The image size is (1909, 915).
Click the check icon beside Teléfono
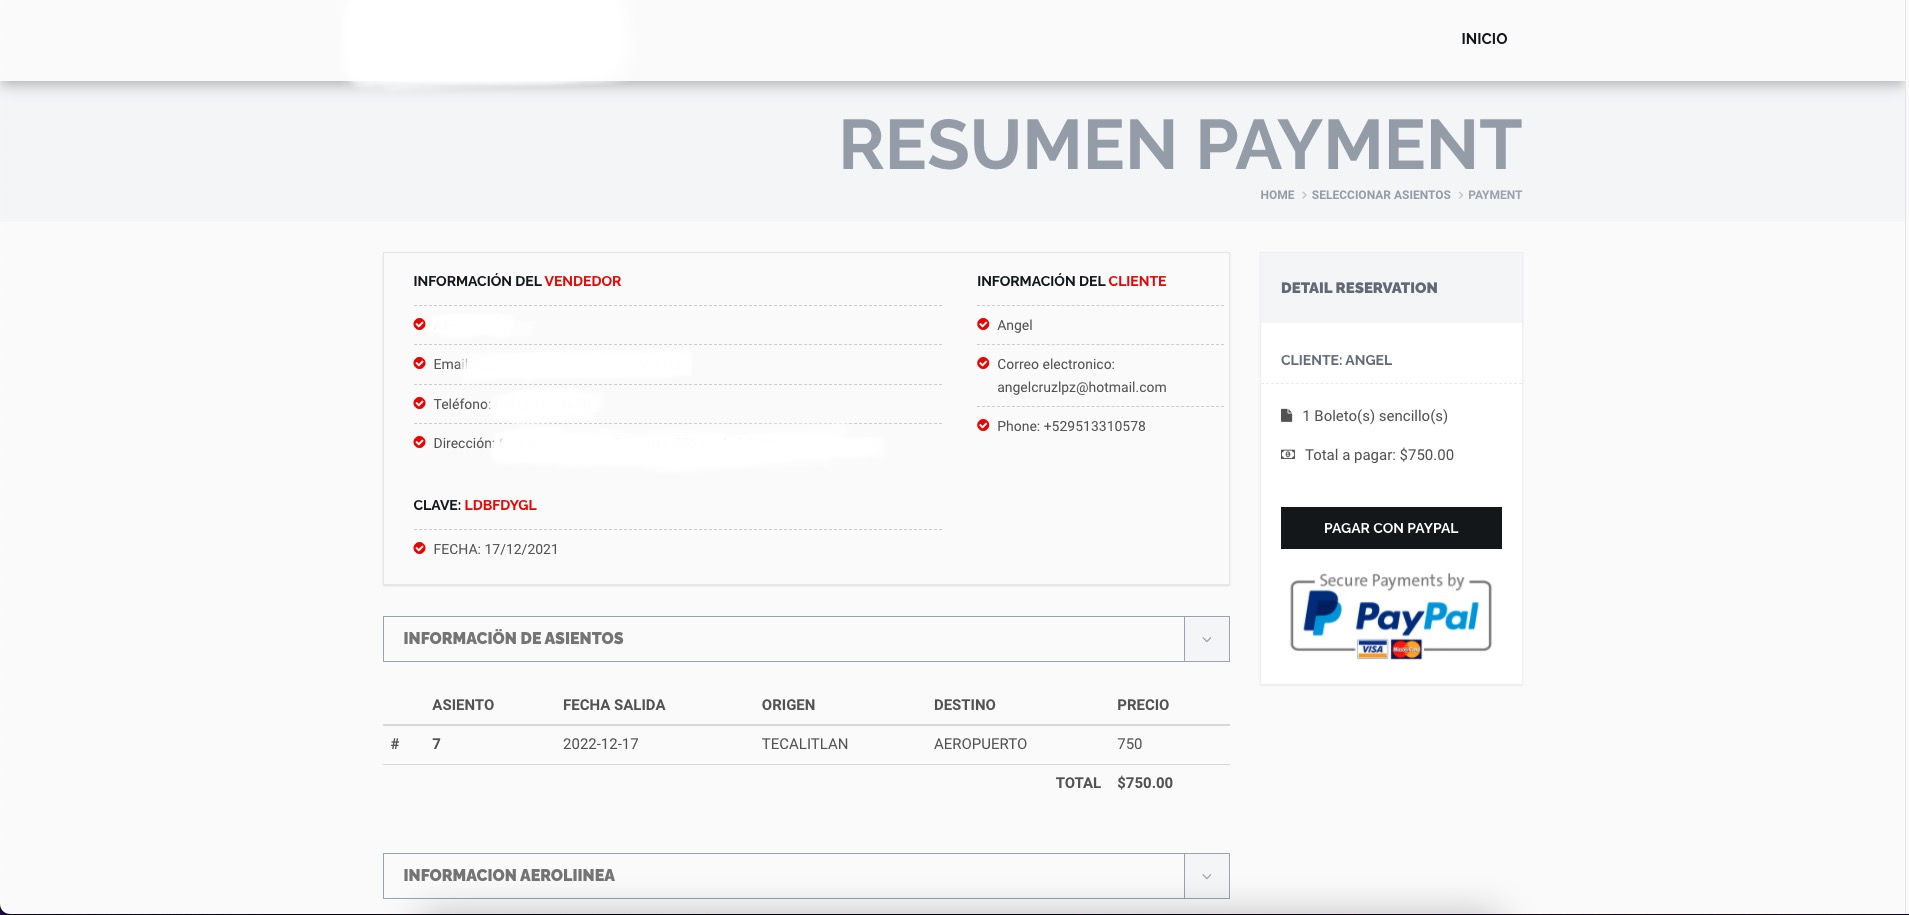(419, 403)
